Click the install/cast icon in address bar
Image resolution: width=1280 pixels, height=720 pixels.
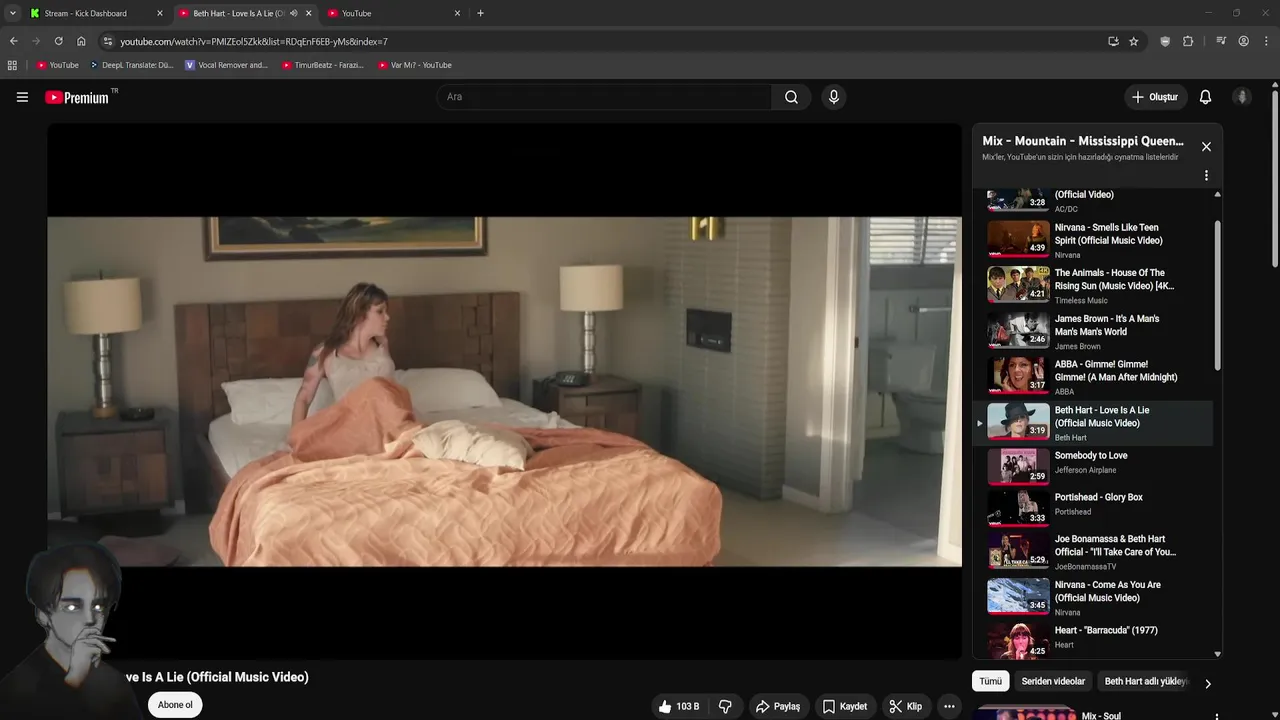[1113, 41]
